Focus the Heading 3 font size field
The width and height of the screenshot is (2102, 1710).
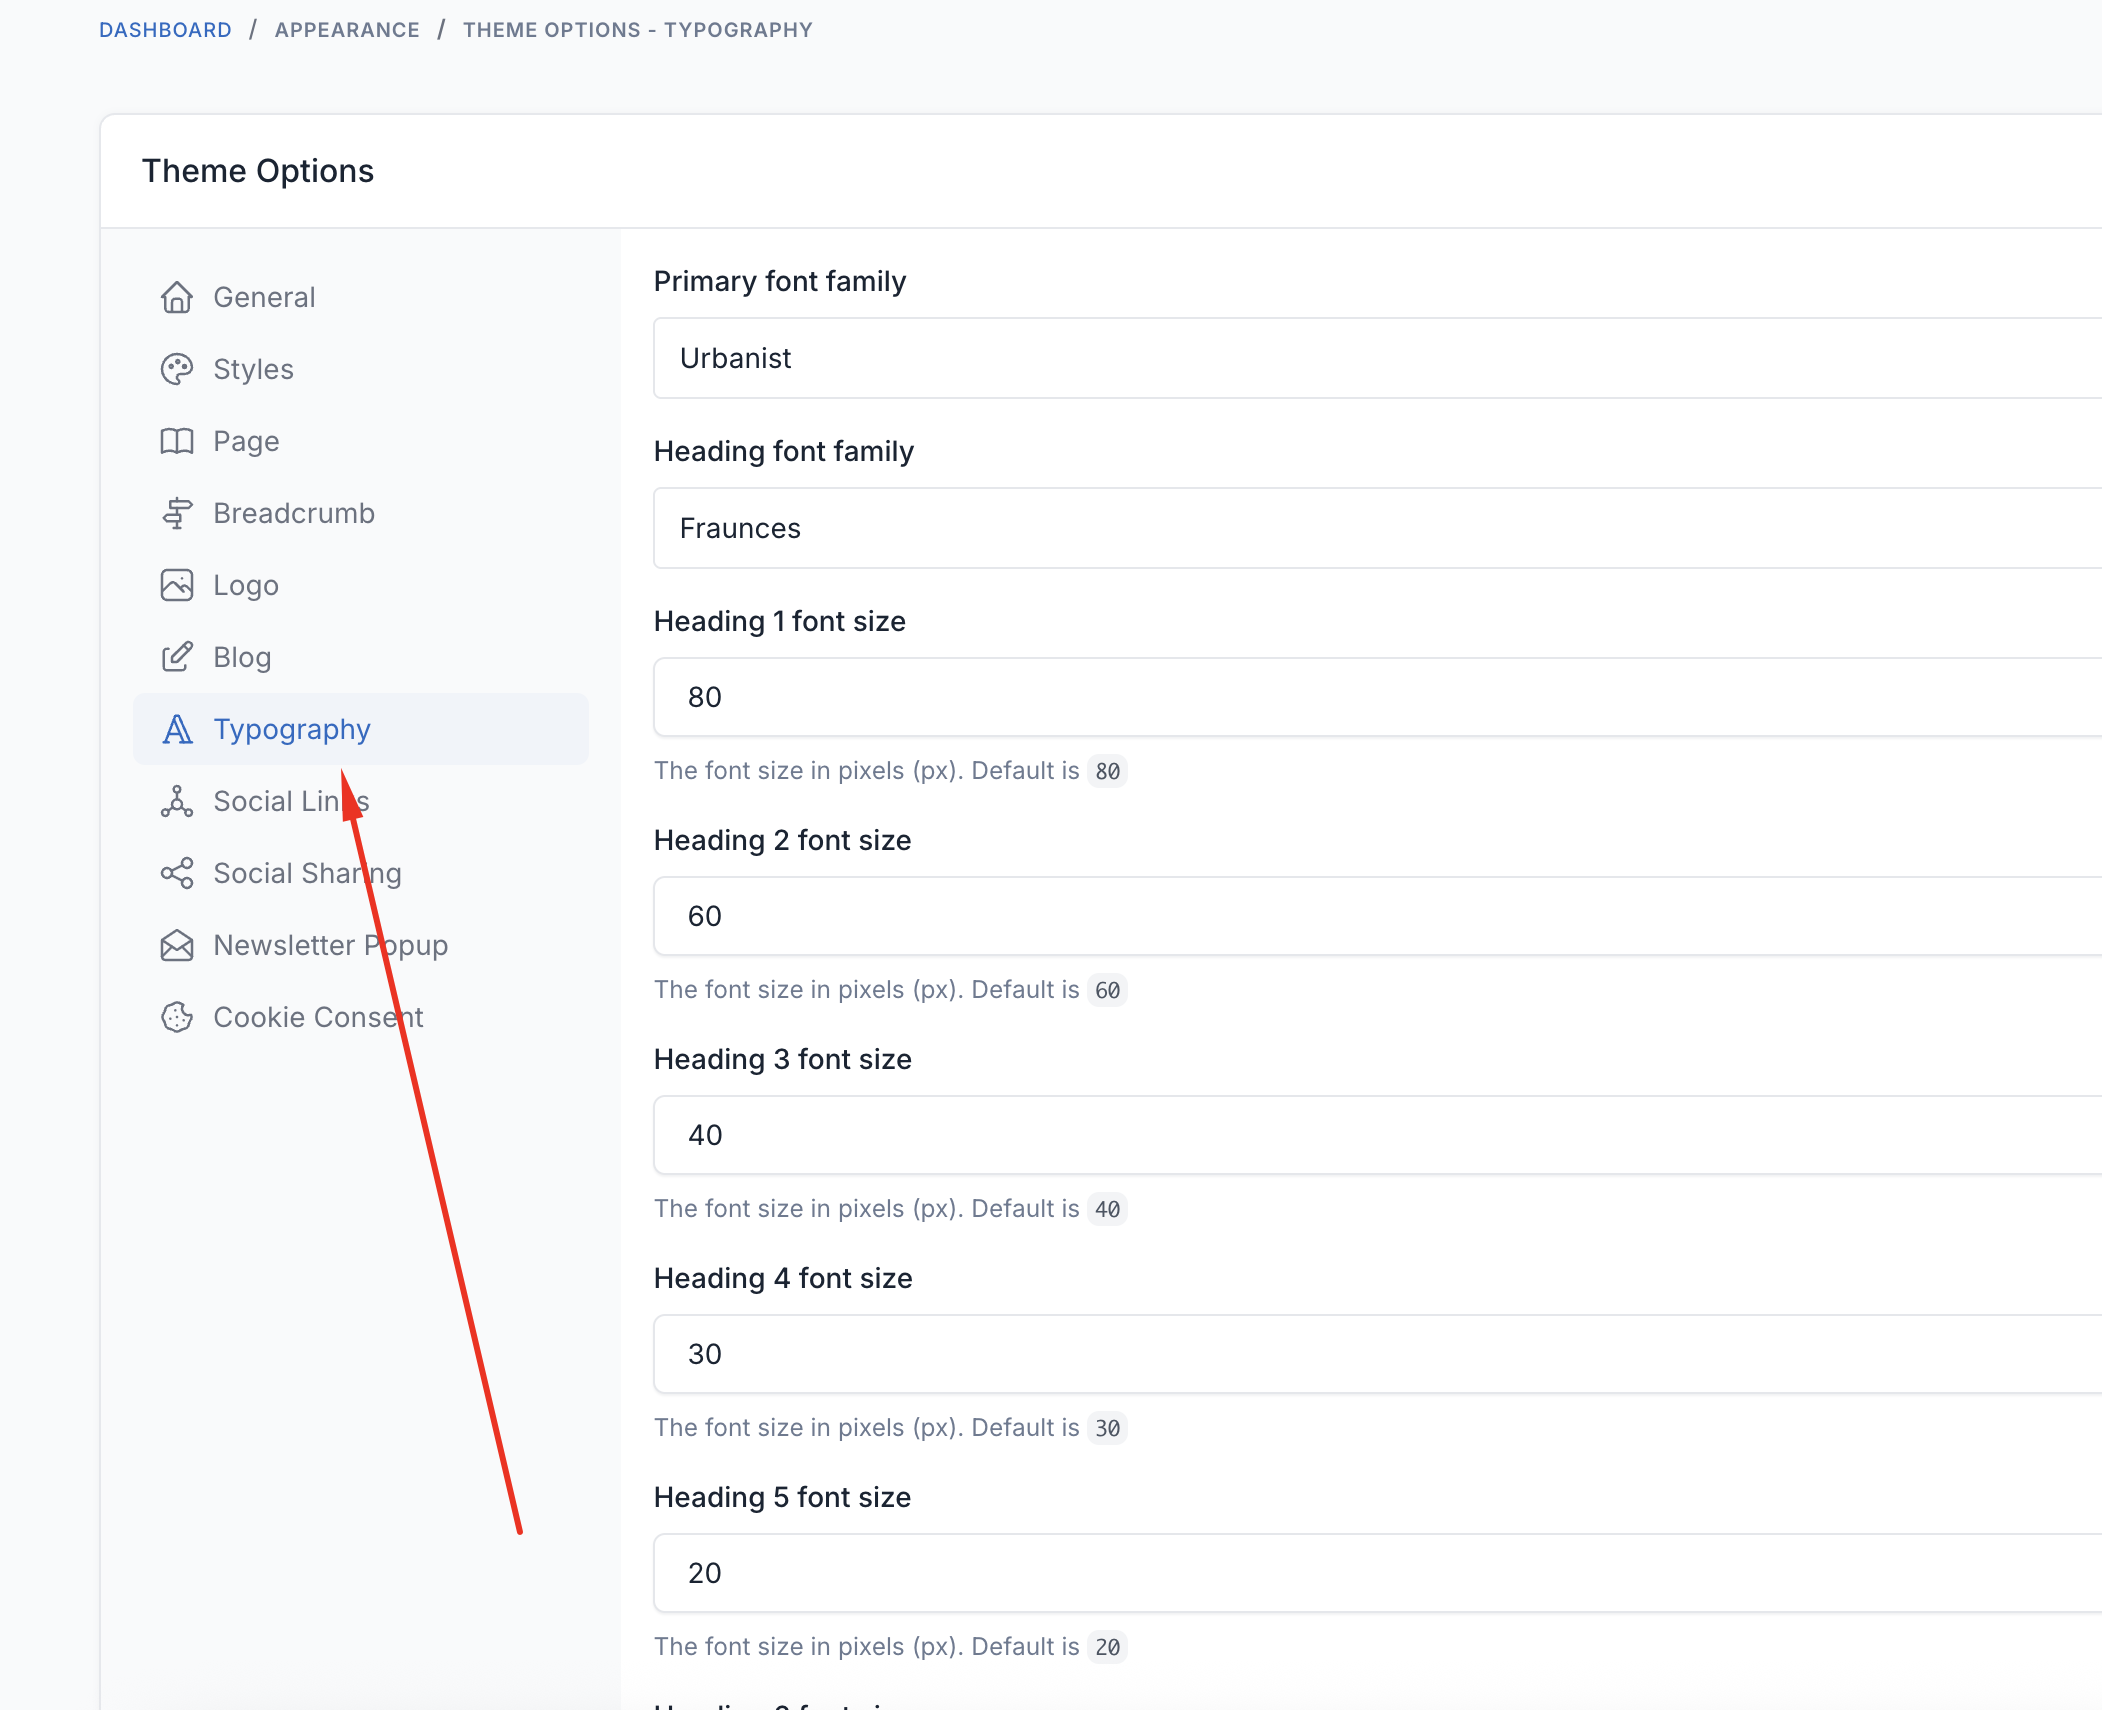point(1378,1135)
